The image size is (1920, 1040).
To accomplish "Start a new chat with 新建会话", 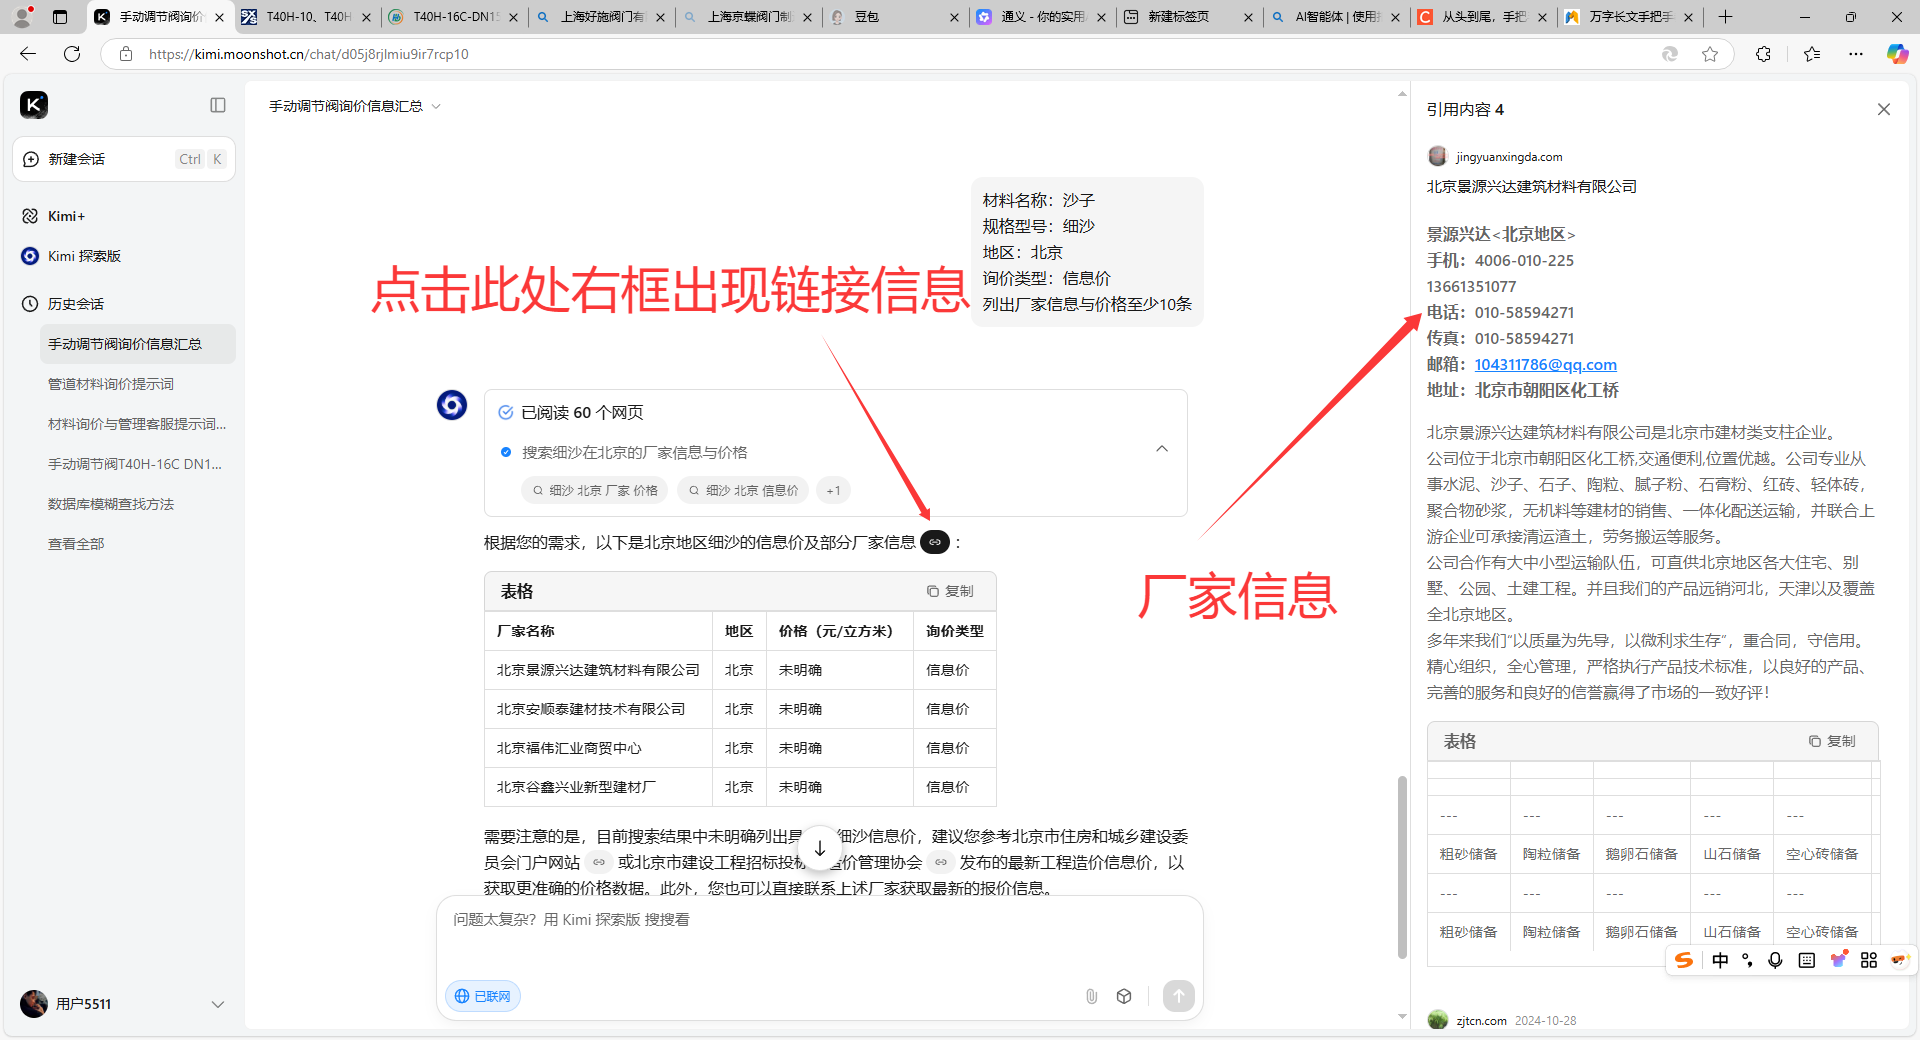I will 124,159.
